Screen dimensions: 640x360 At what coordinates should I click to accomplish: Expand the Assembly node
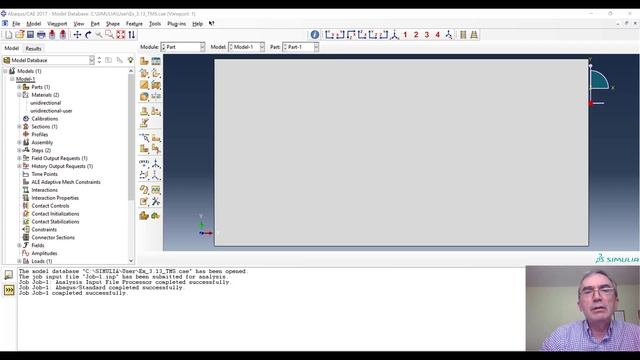19,142
